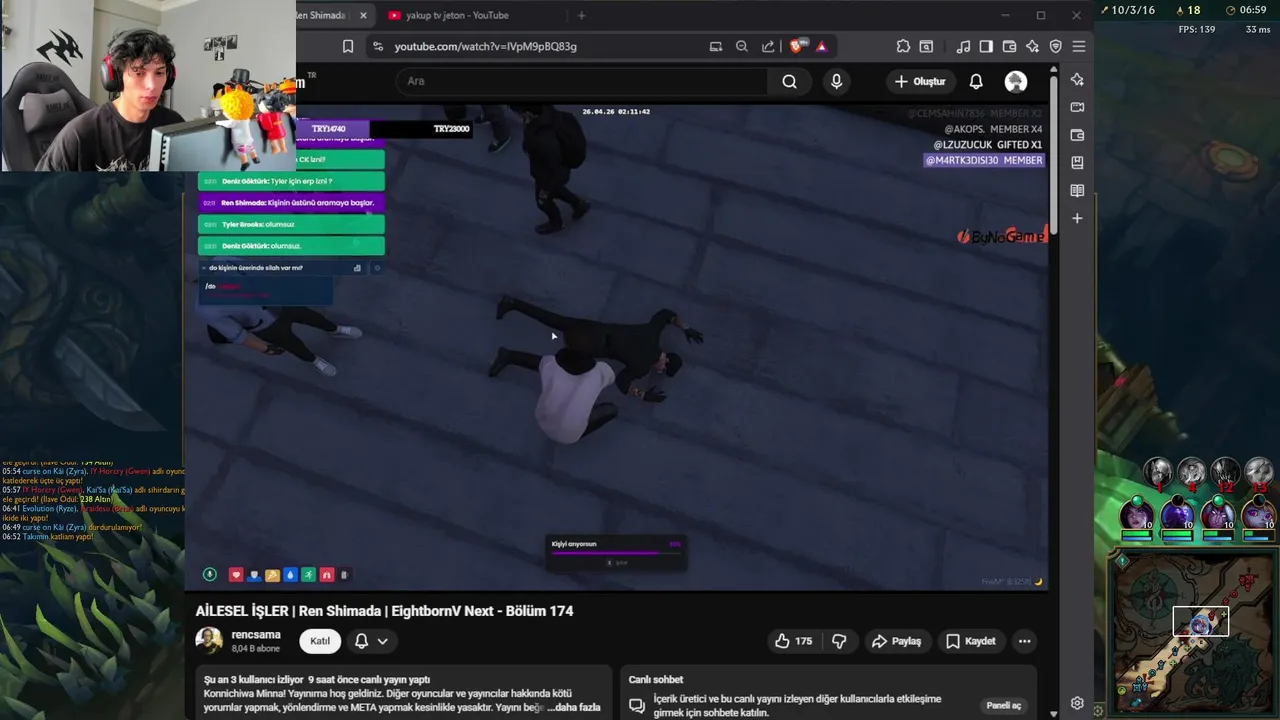Click the find-in-page extension icon

point(926,46)
